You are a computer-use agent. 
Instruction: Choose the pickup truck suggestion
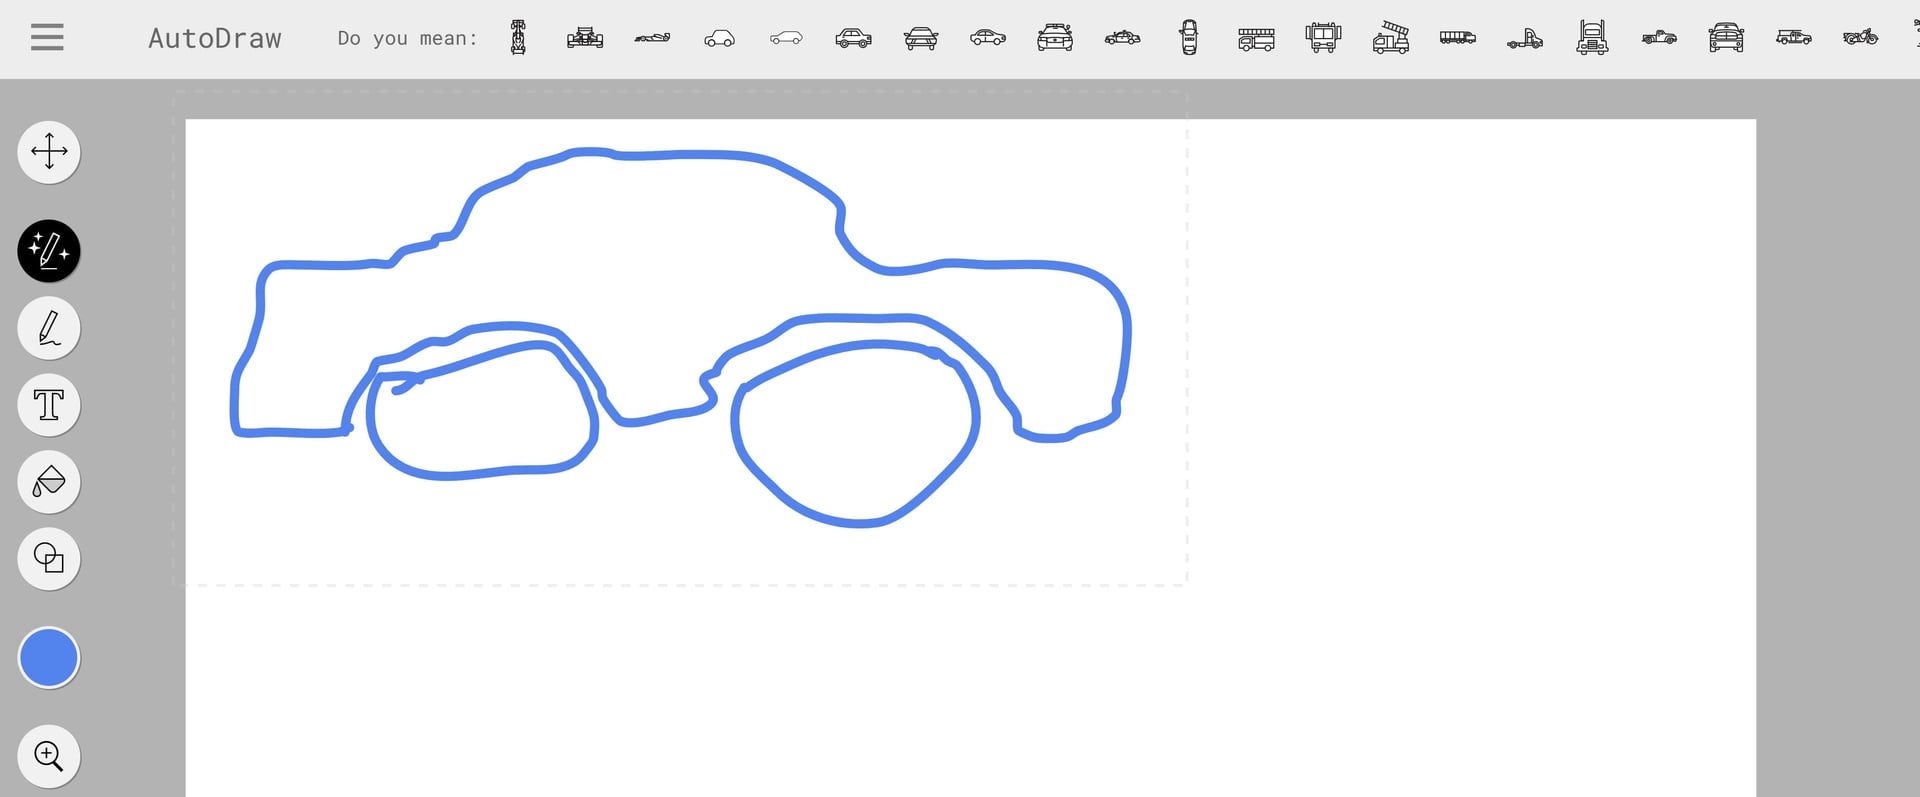(1659, 38)
